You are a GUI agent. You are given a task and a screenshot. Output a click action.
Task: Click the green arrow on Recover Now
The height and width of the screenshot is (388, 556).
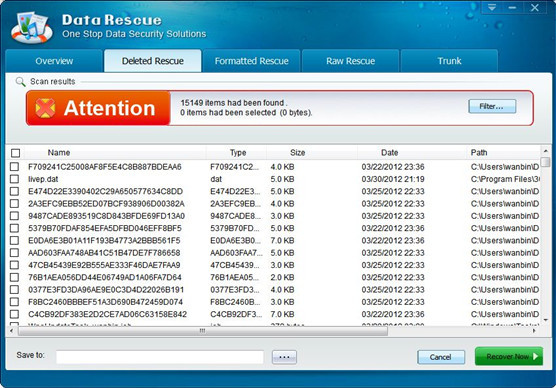click(x=535, y=356)
